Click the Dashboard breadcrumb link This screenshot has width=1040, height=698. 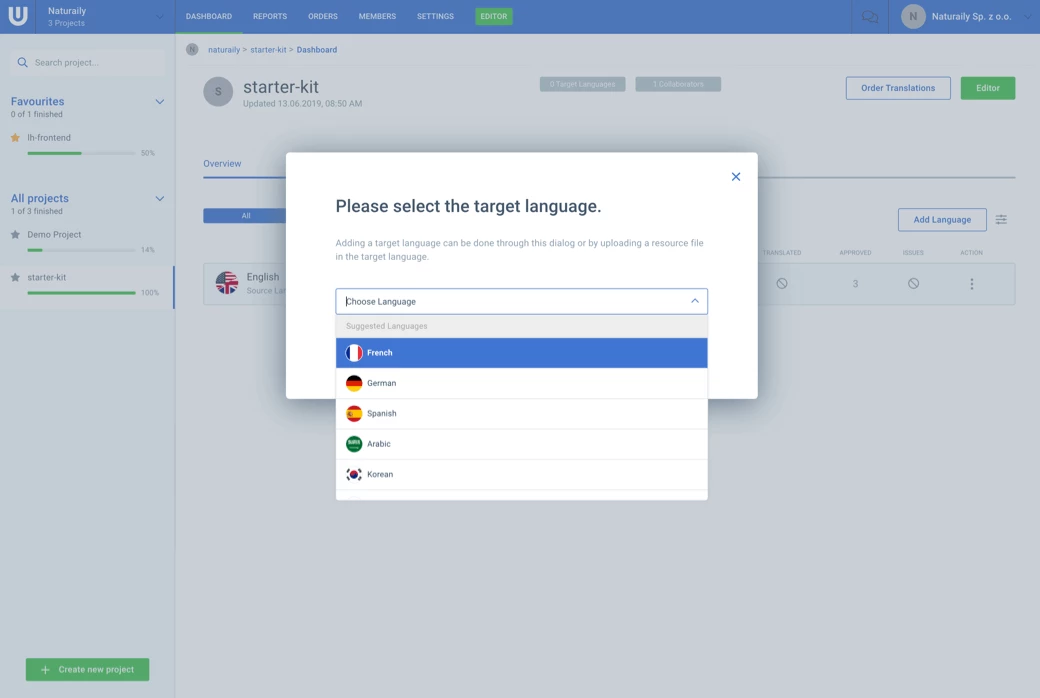pyautogui.click(x=316, y=50)
